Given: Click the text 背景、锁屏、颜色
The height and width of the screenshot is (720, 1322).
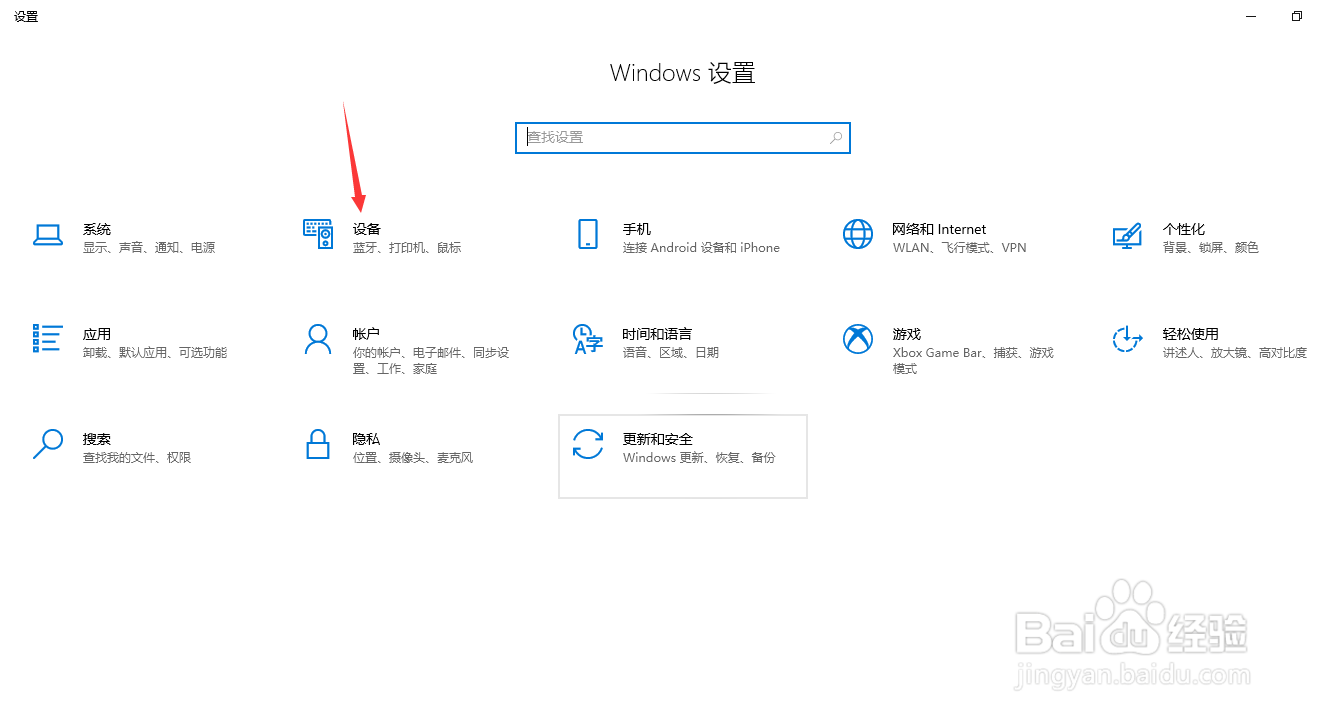Looking at the screenshot, I should coord(1210,248).
